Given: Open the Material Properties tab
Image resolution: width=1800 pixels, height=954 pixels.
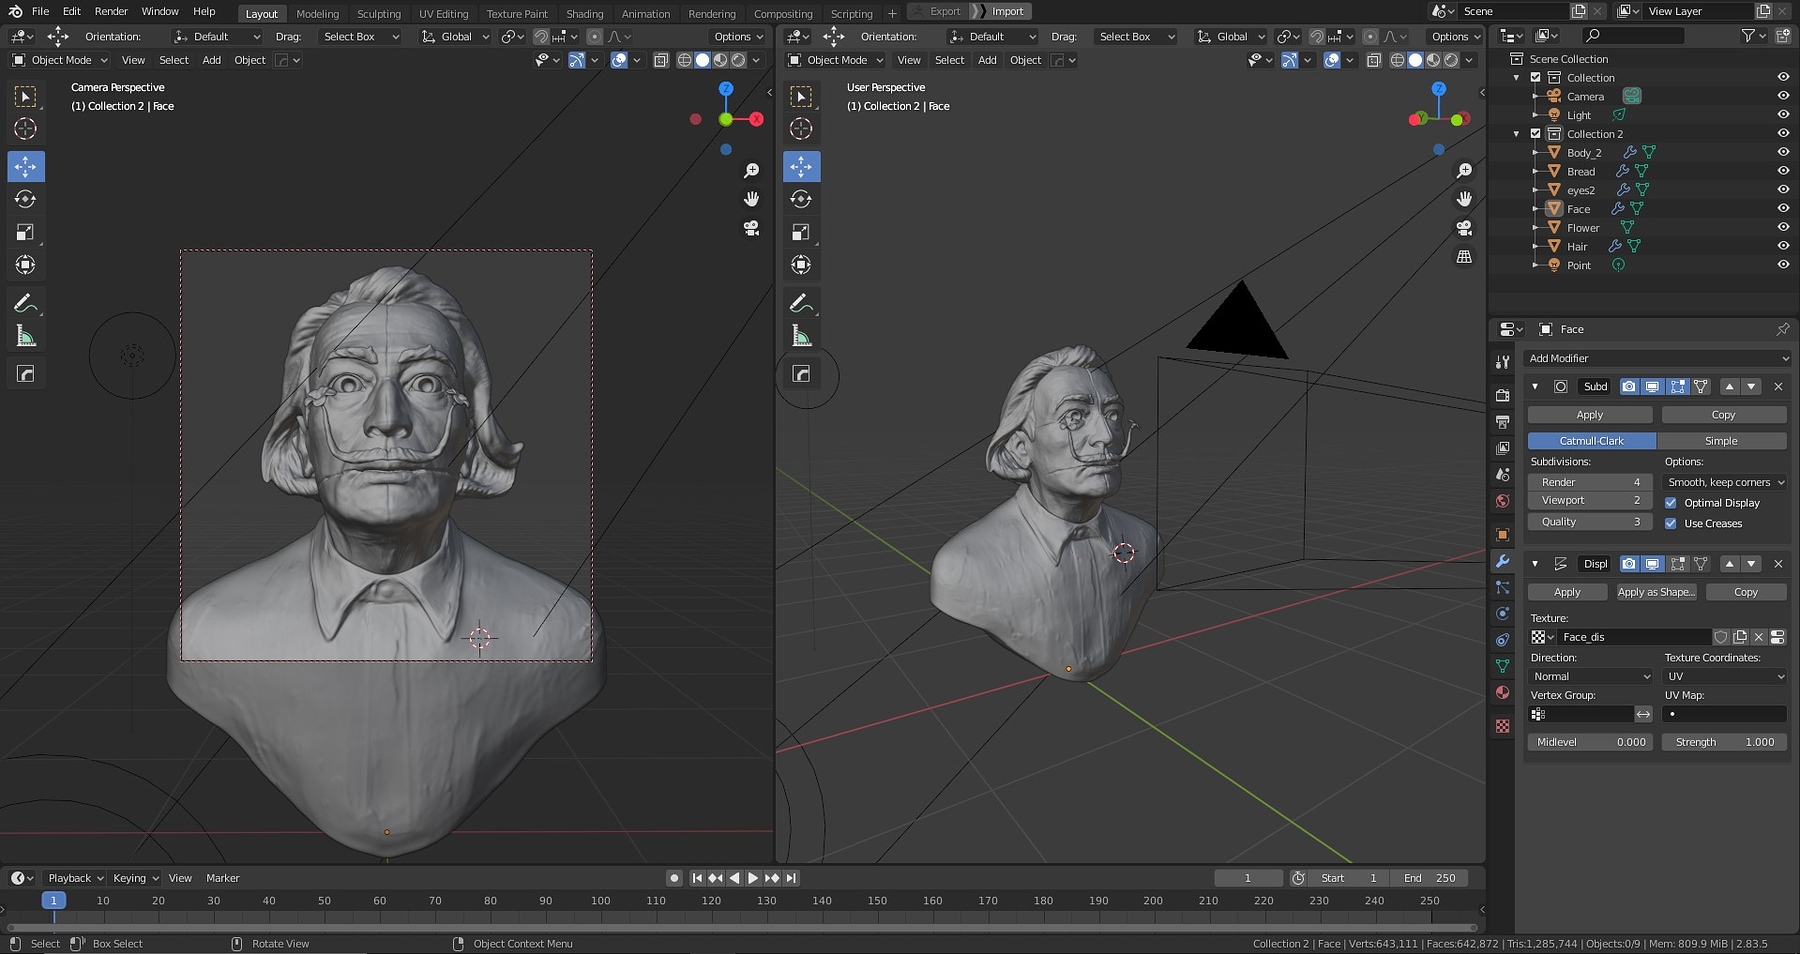Looking at the screenshot, I should pos(1503,692).
